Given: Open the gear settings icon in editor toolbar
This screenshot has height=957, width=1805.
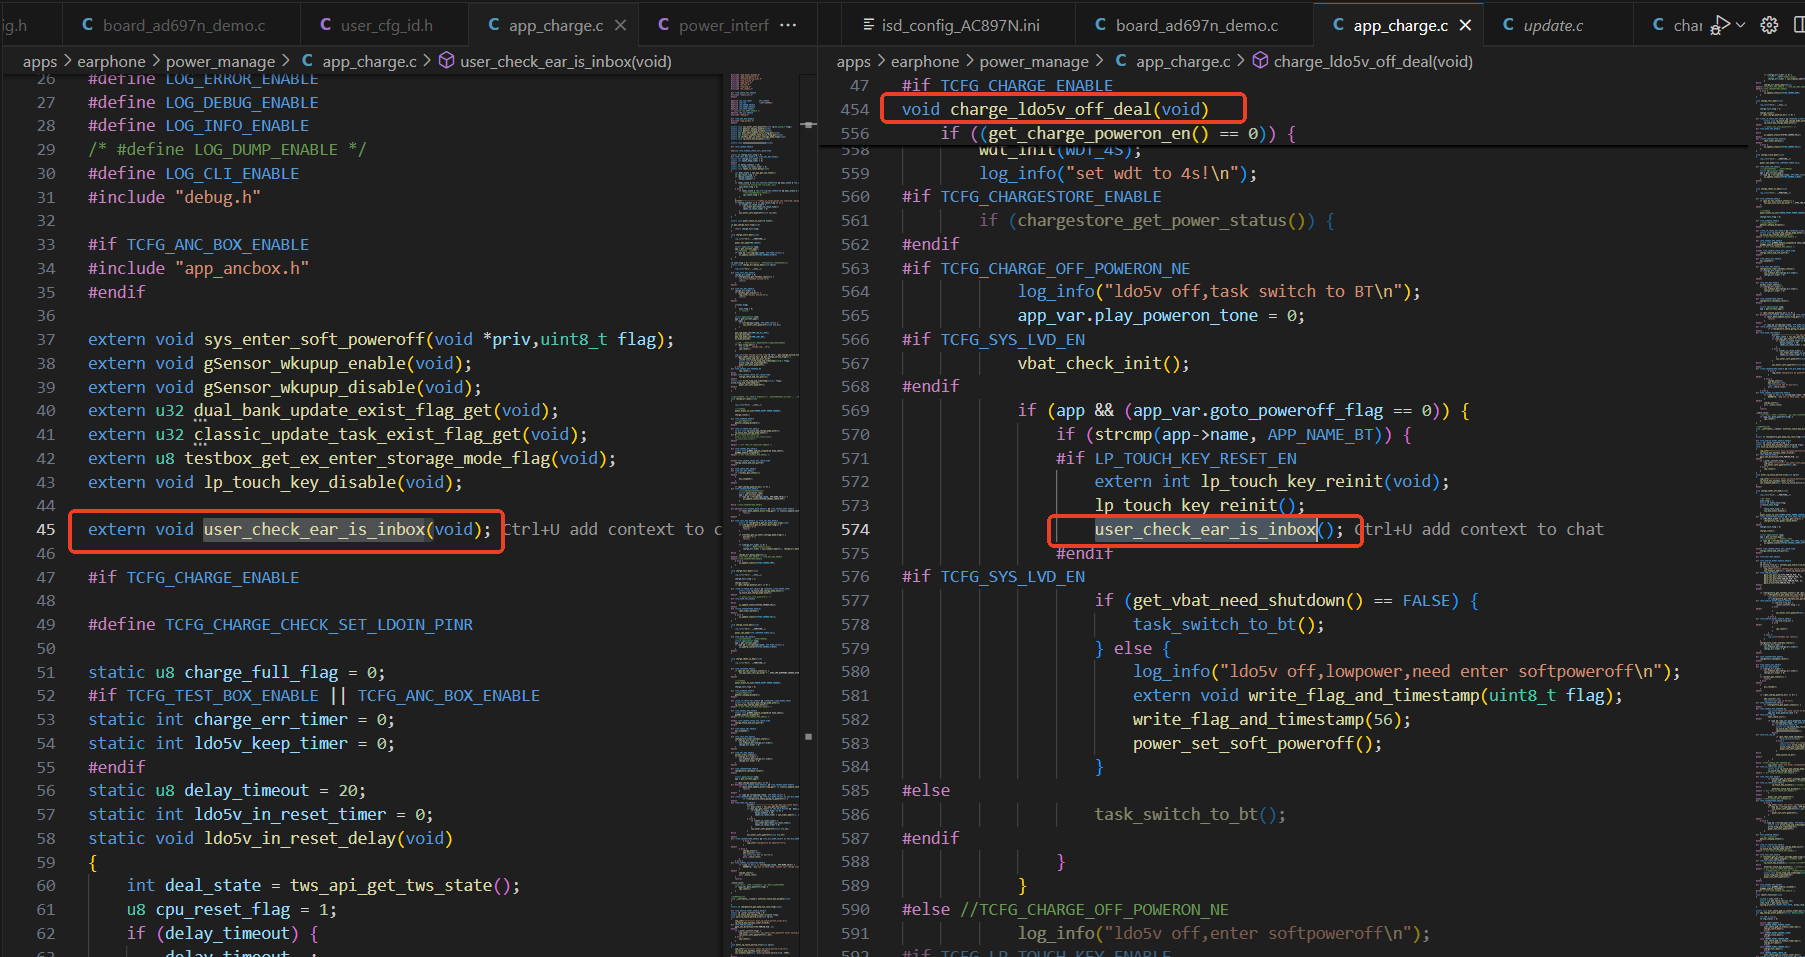Looking at the screenshot, I should (1769, 25).
